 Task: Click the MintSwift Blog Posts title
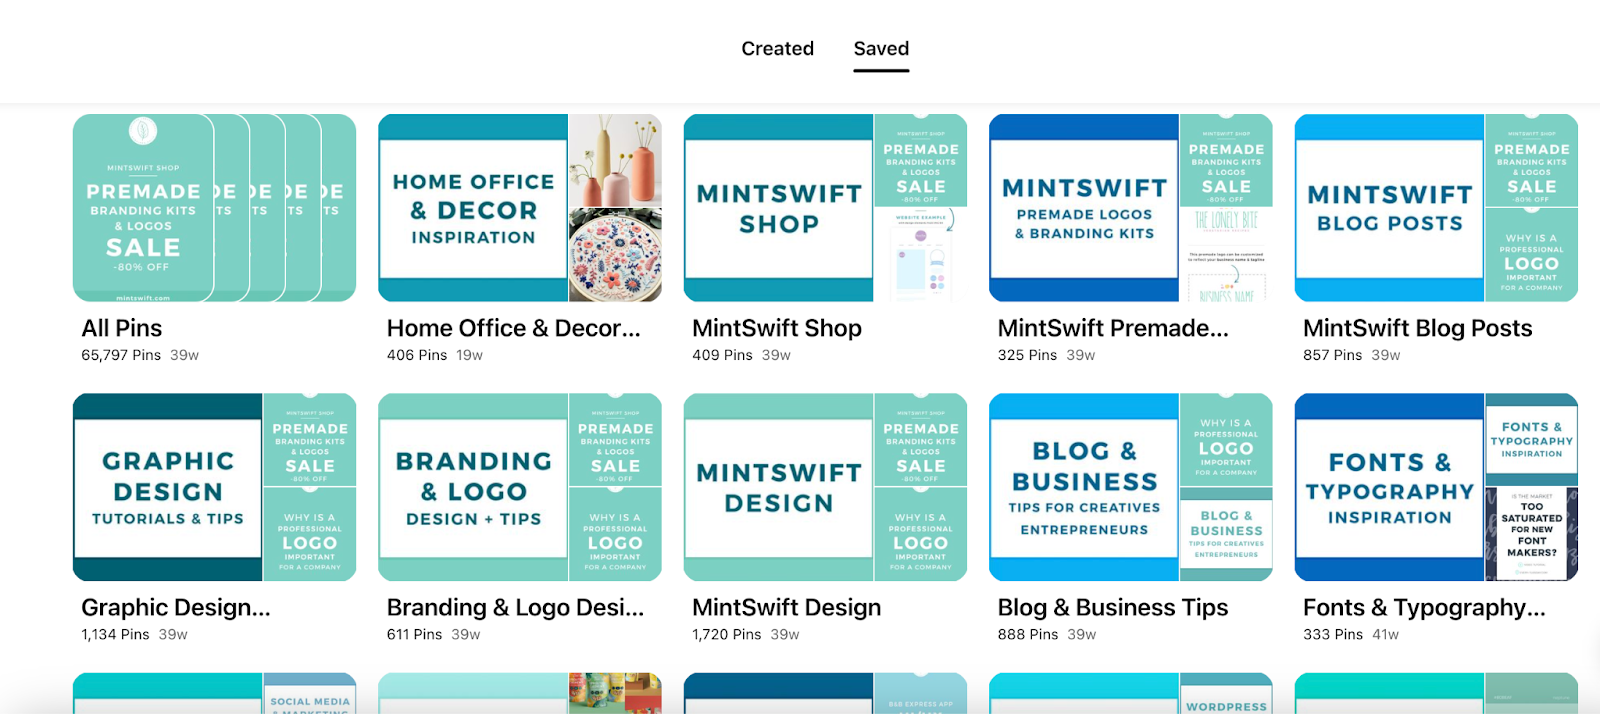[1417, 328]
